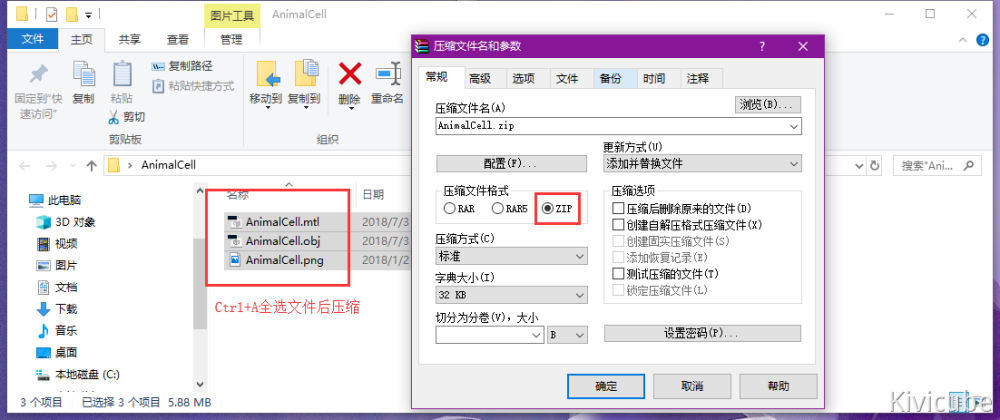Click the Rename (重命名) ribbon icon
1000x420 pixels.
tap(386, 75)
